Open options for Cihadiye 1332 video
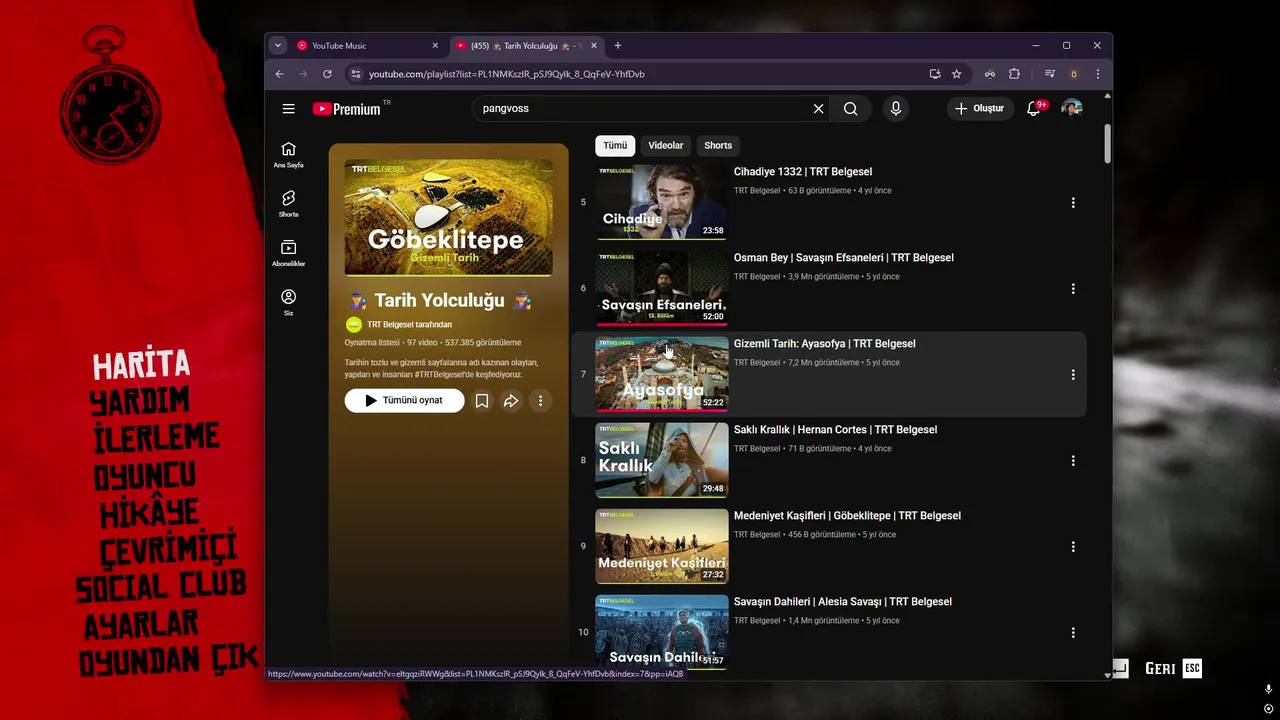 [x=1073, y=203]
